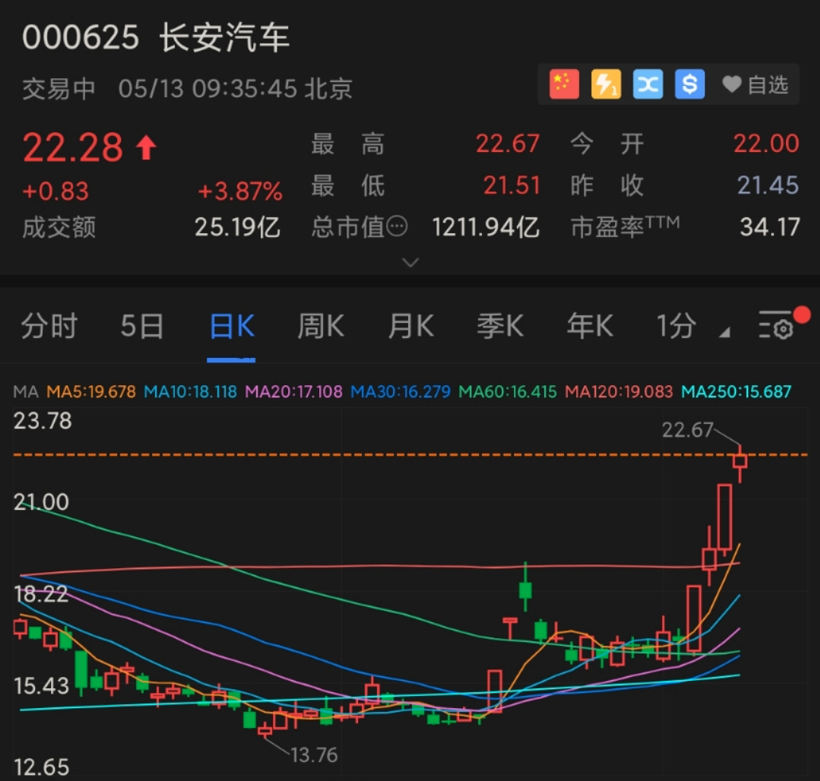Tap MA30:16.279 indicator value
Screen dimensions: 820x781
(x=401, y=391)
